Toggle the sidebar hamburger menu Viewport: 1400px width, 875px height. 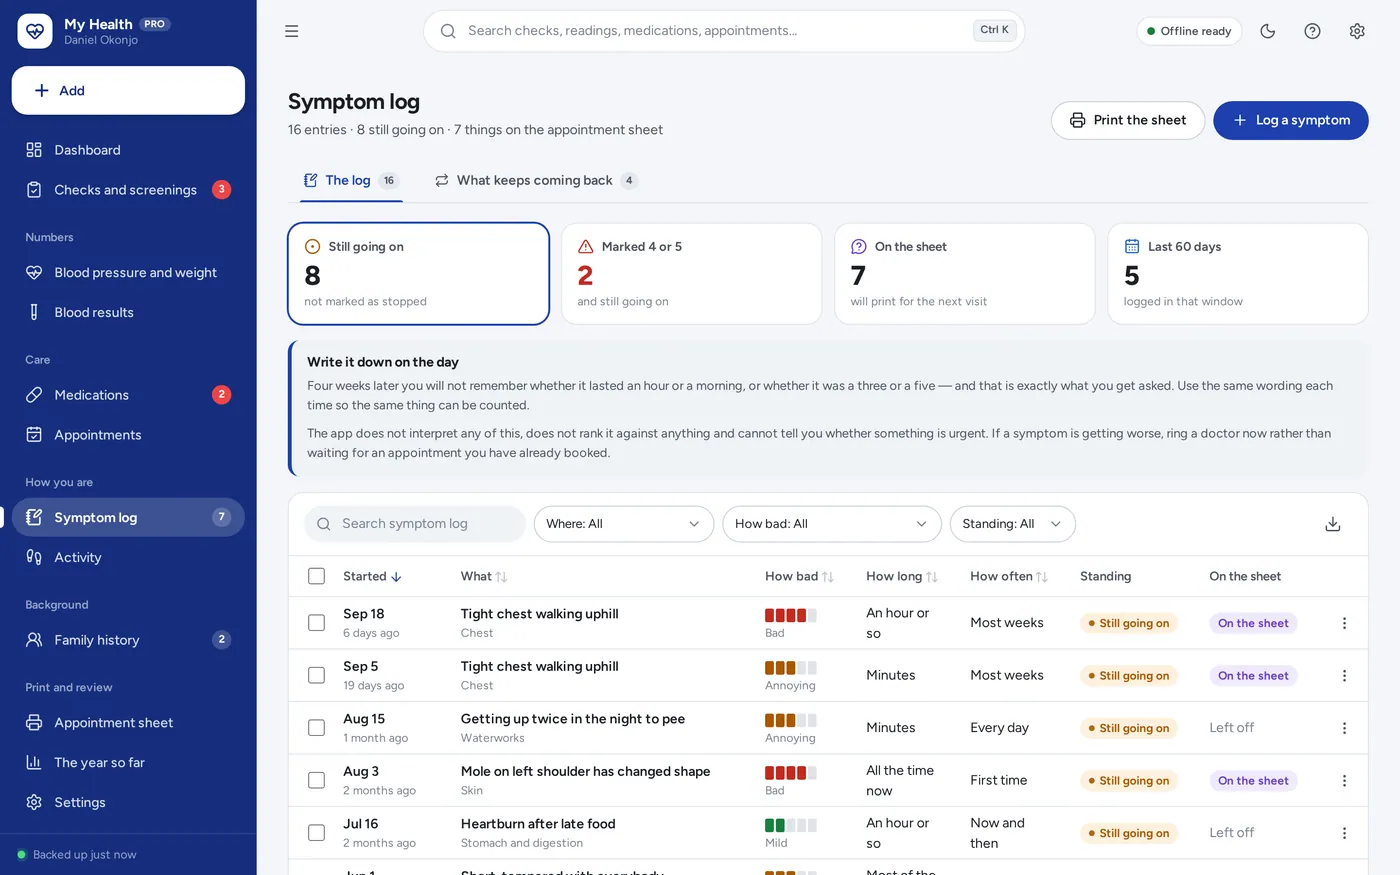292,31
